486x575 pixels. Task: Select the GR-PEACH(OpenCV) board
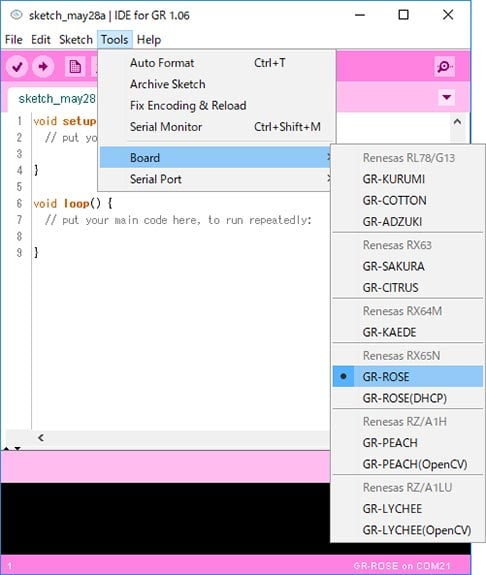click(x=408, y=464)
